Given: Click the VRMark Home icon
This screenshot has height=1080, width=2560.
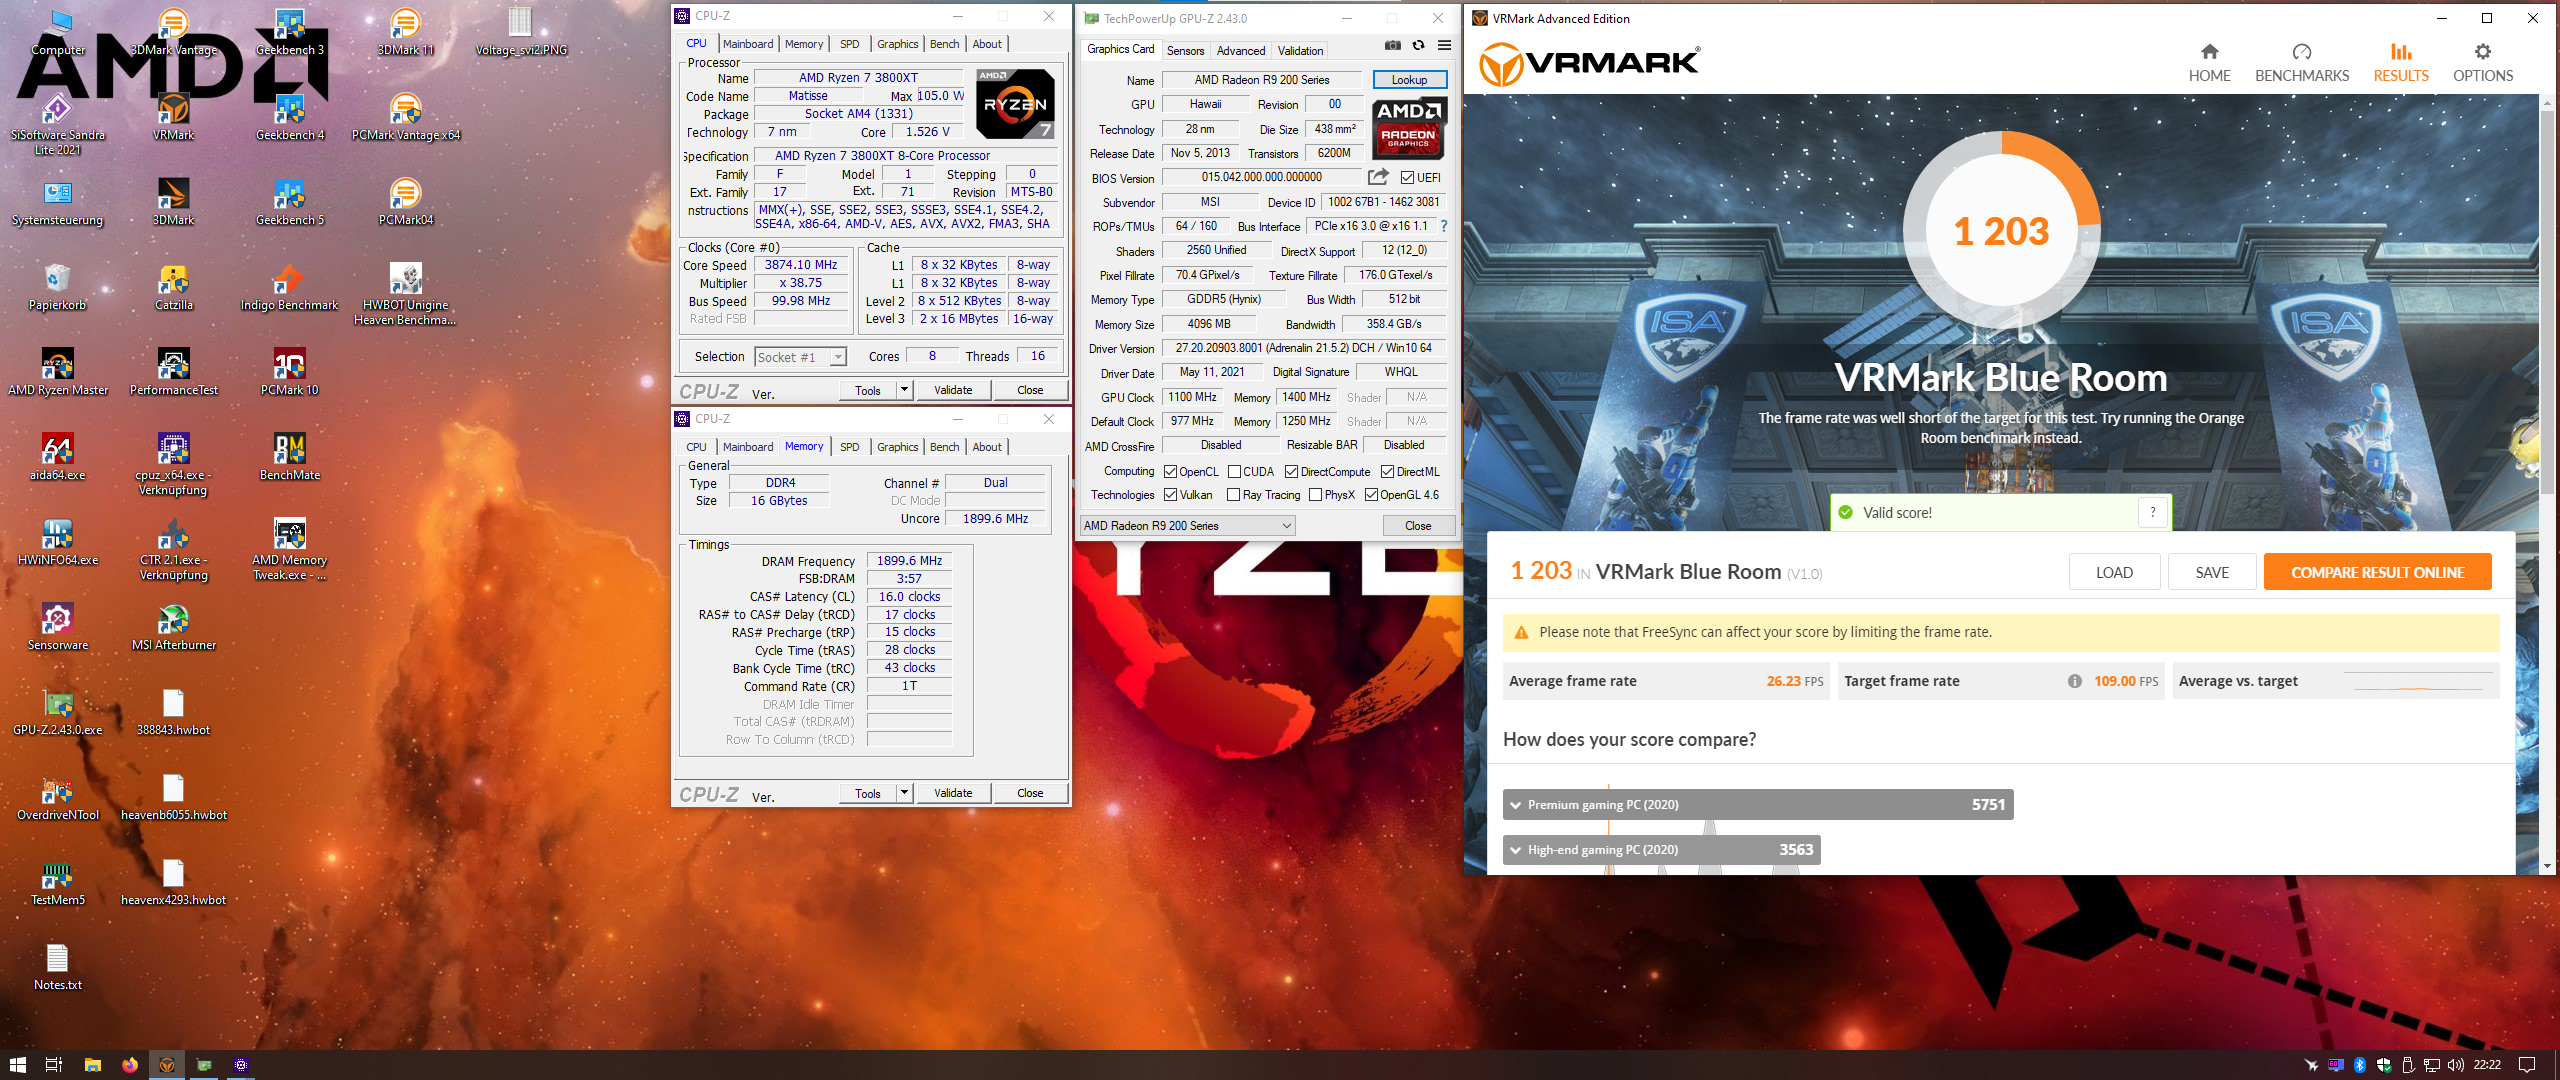Looking at the screenshot, I should (2210, 51).
